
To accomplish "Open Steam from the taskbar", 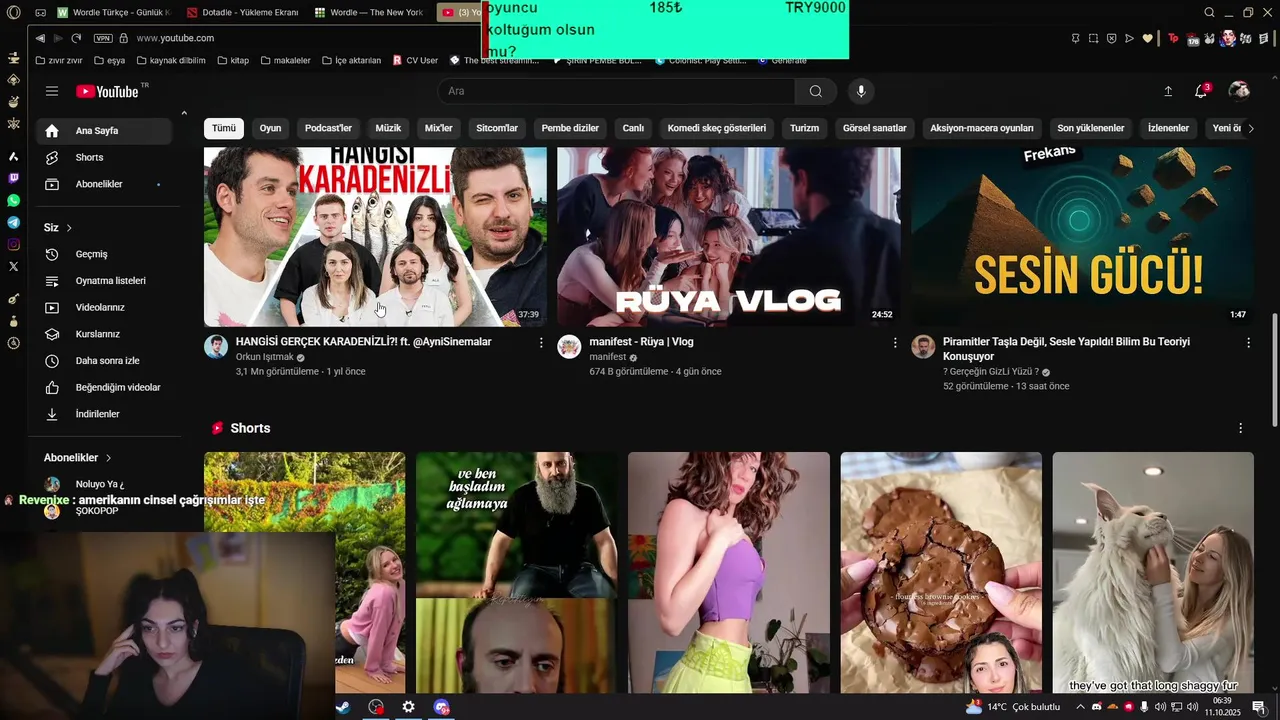I will tap(342, 707).
